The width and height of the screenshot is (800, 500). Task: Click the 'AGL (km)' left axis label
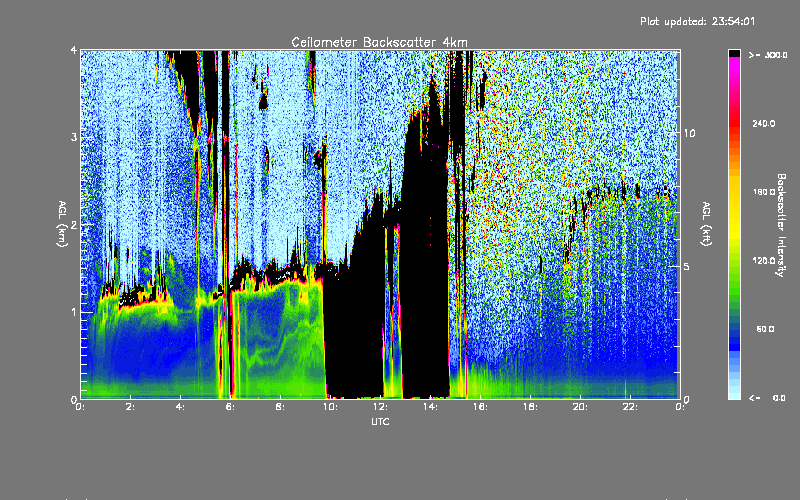click(62, 224)
